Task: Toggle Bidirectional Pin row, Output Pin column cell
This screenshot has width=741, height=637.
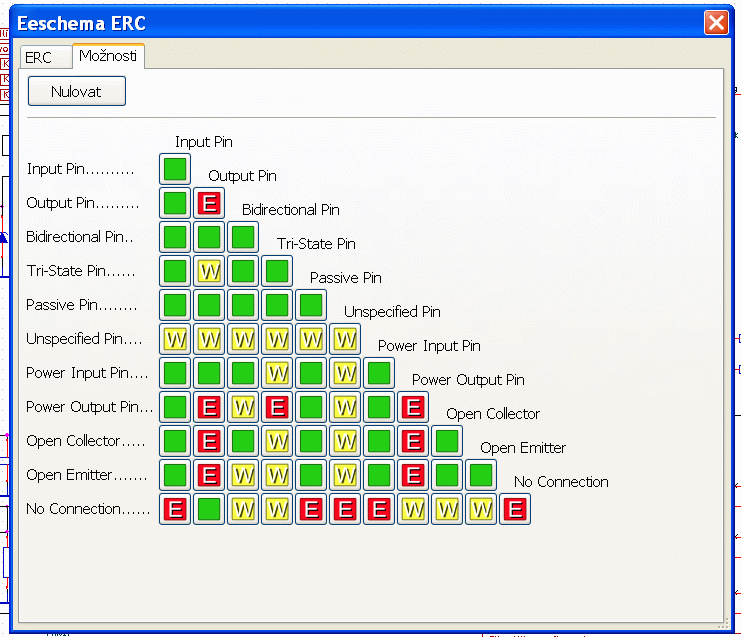Action: coord(209,237)
